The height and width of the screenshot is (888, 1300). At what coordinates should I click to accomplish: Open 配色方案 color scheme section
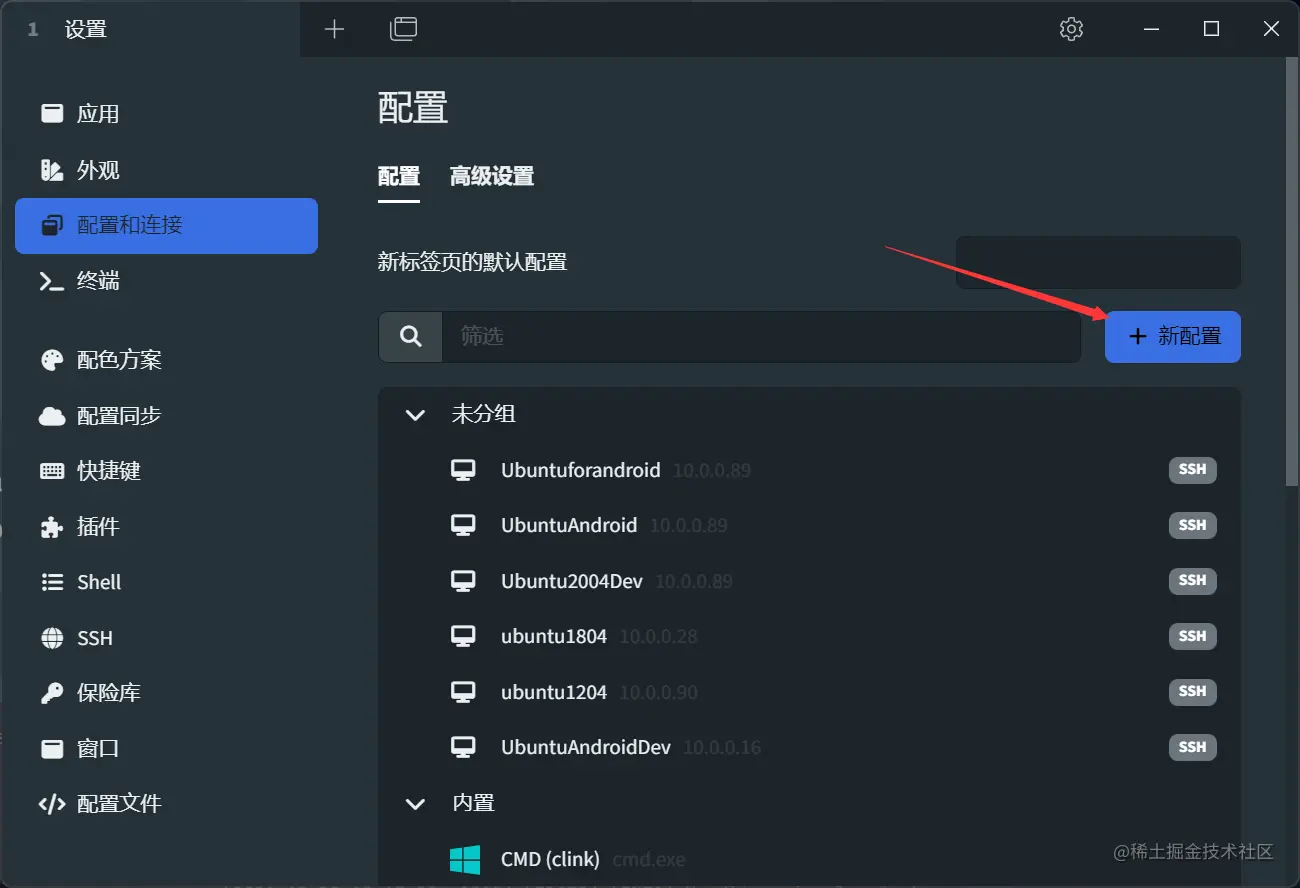[x=166, y=360]
